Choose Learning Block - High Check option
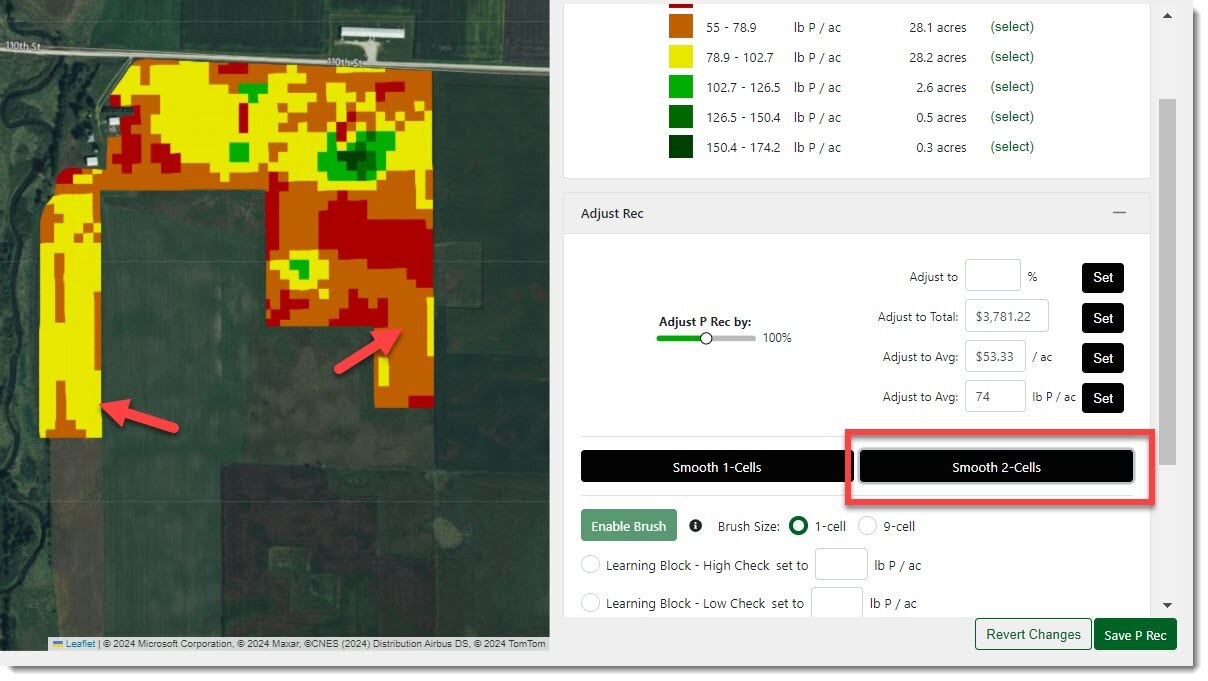Image resolution: width=1208 pixels, height=681 pixels. [x=591, y=565]
